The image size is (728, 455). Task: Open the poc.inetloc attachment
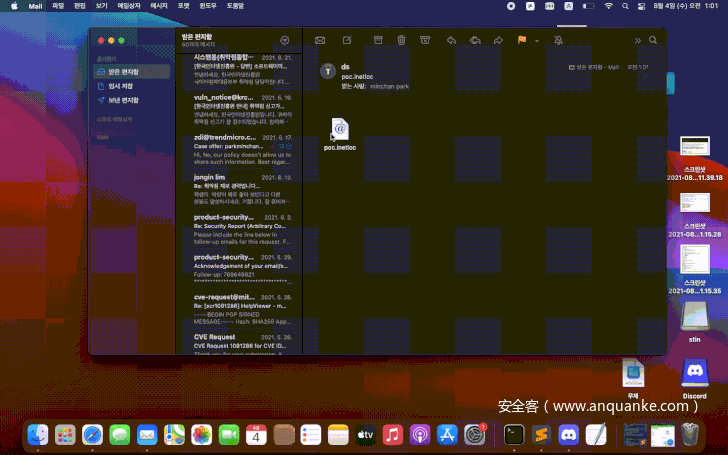(340, 129)
